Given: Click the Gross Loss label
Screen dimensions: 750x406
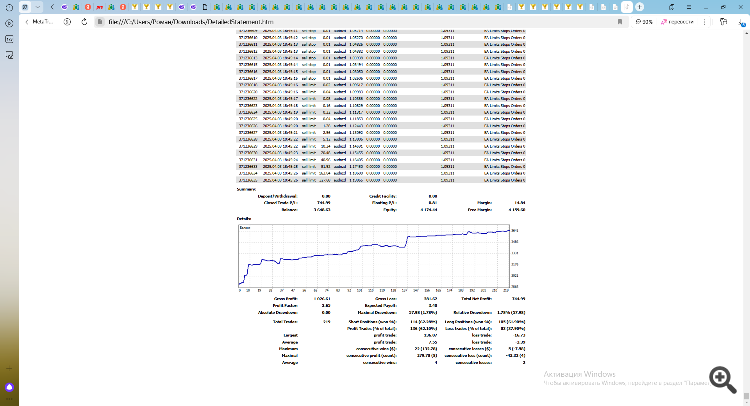Looking at the screenshot, I should (386, 298).
